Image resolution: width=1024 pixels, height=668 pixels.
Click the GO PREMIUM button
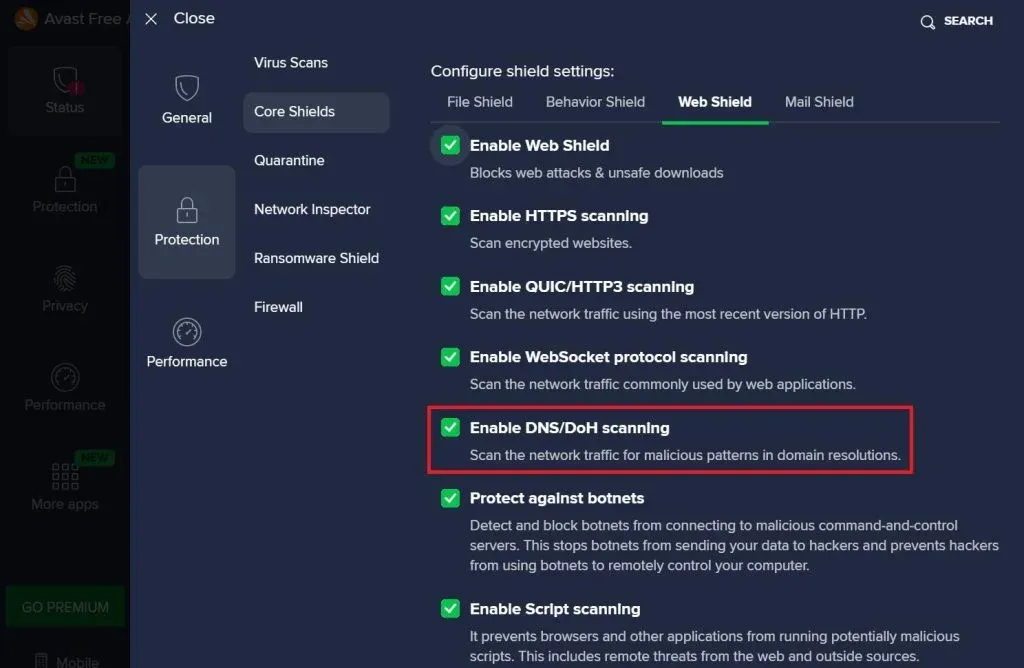pos(66,607)
